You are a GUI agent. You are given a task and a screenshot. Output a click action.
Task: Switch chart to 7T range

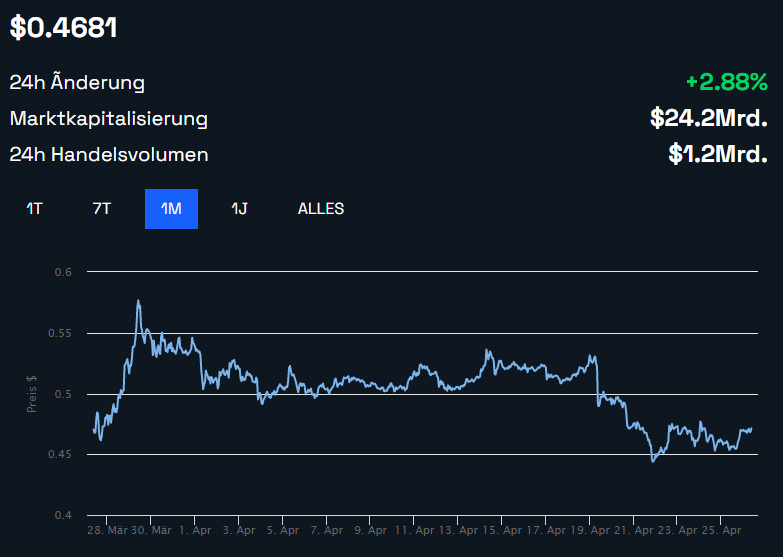[101, 209]
